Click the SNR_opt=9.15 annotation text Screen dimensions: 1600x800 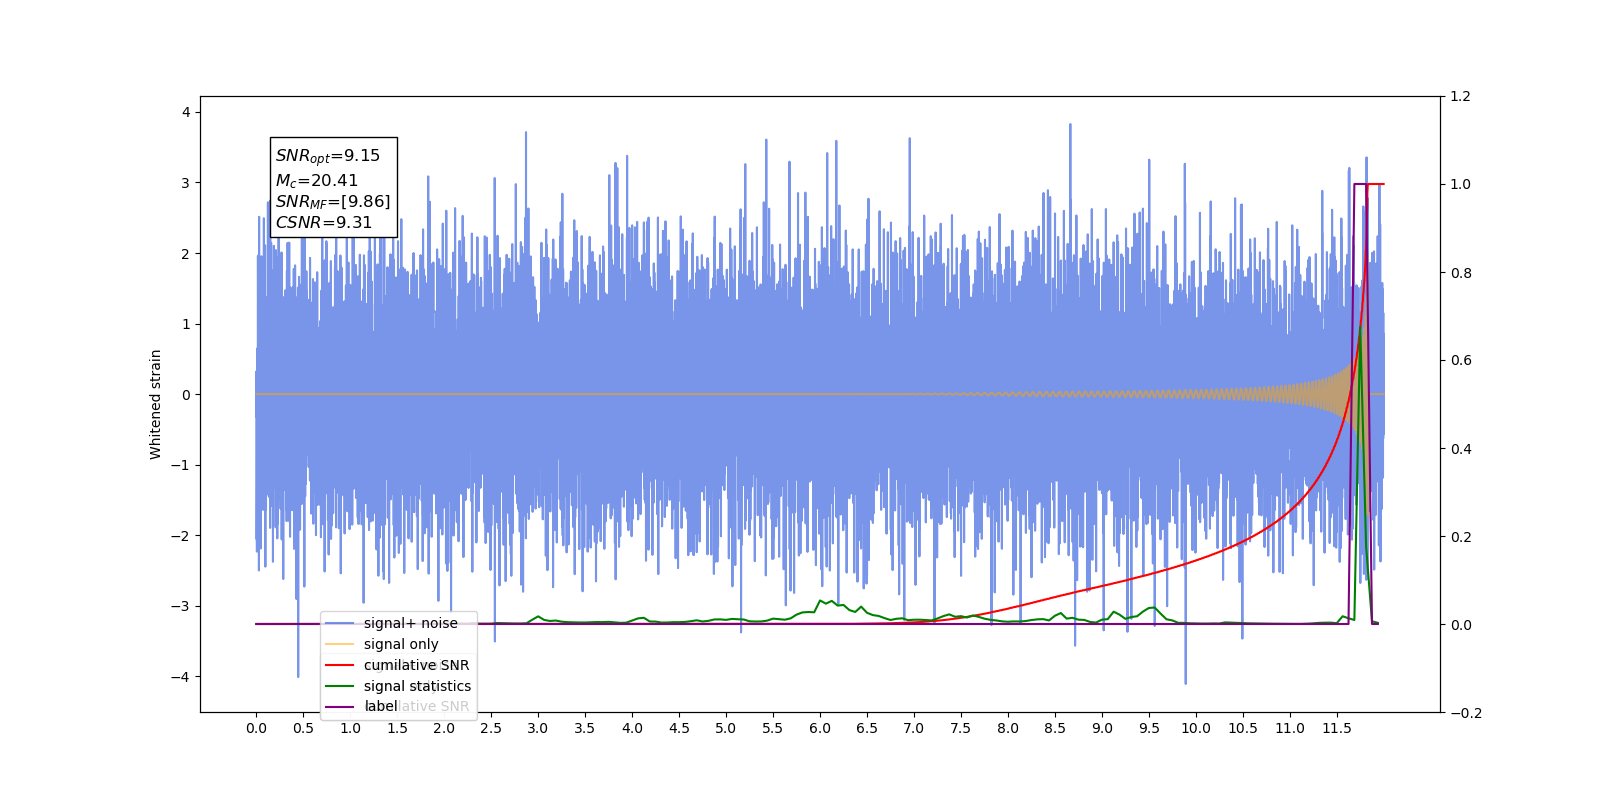click(x=328, y=156)
